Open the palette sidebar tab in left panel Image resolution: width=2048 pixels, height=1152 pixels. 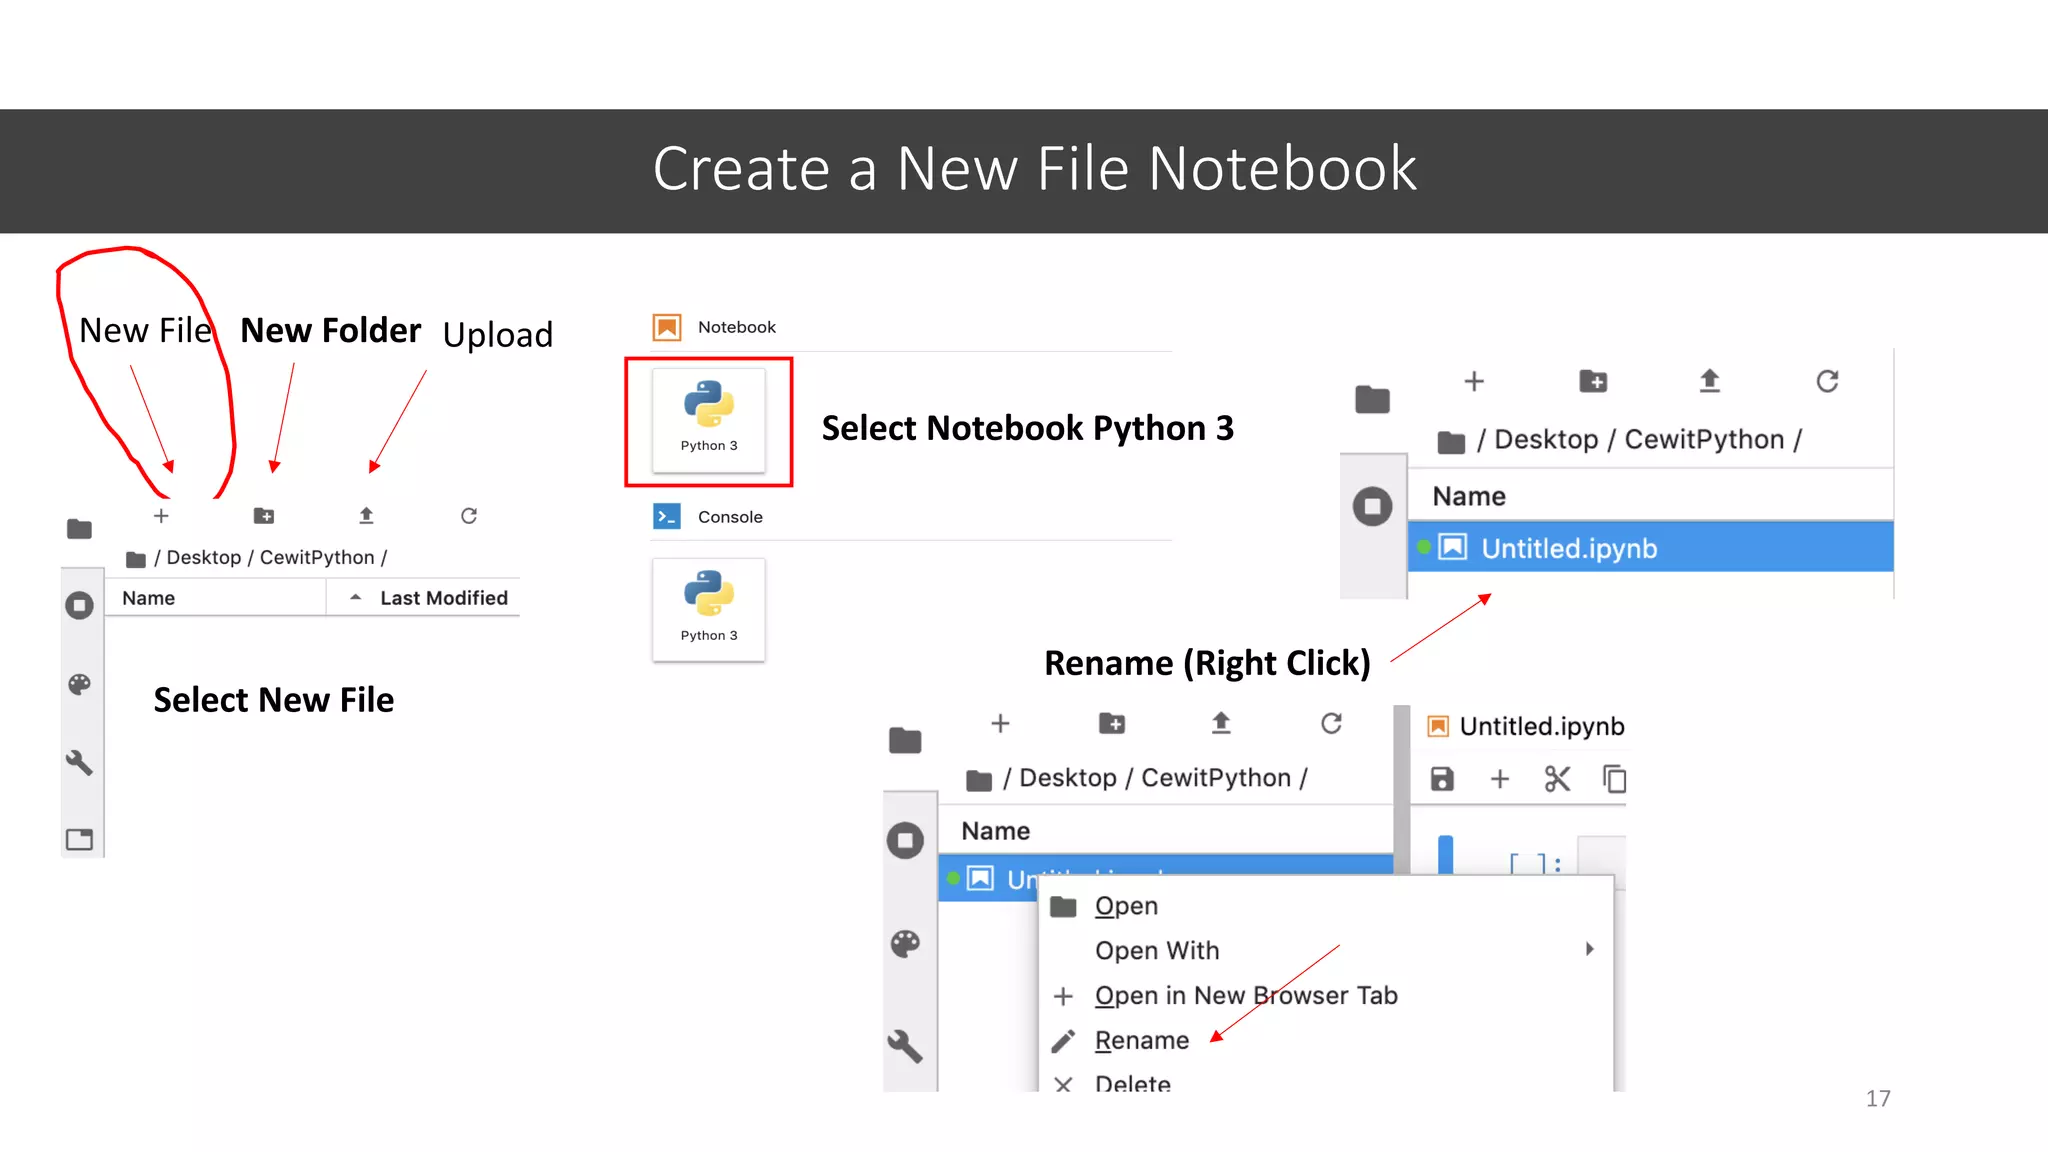point(79,684)
